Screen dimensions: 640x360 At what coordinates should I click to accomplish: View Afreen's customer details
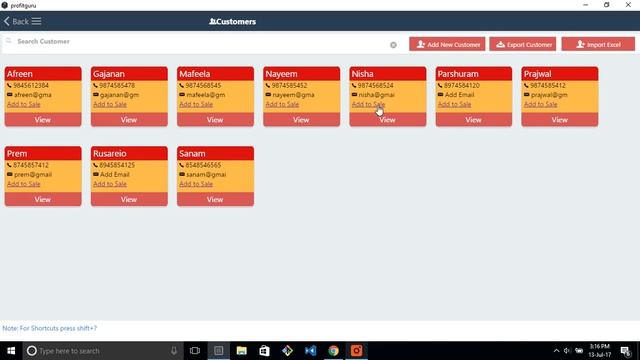tap(43, 120)
